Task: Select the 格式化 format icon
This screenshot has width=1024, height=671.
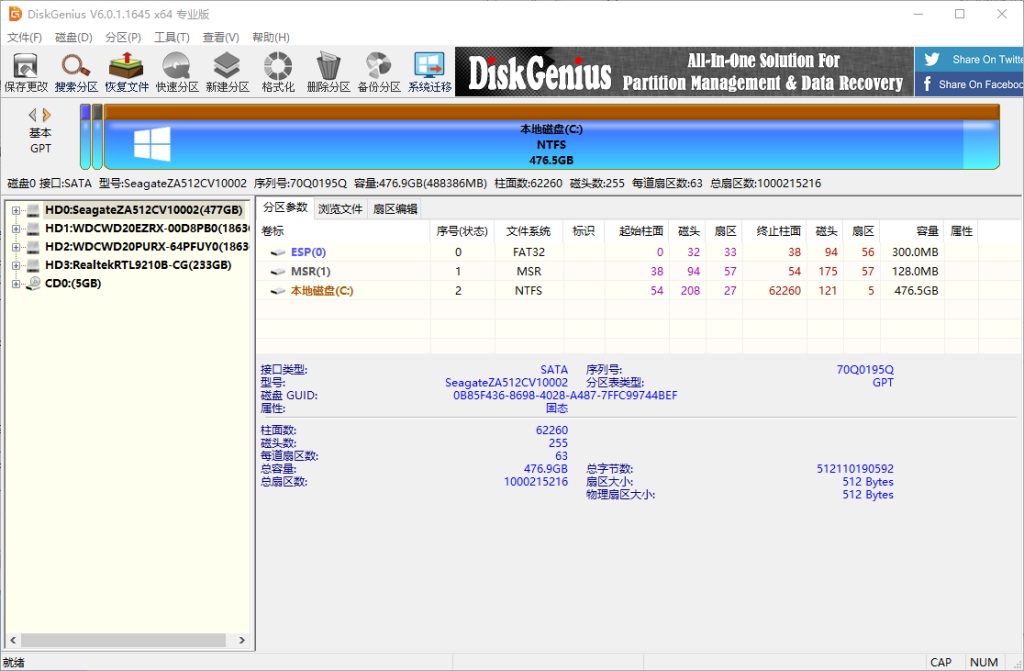Action: [278, 72]
